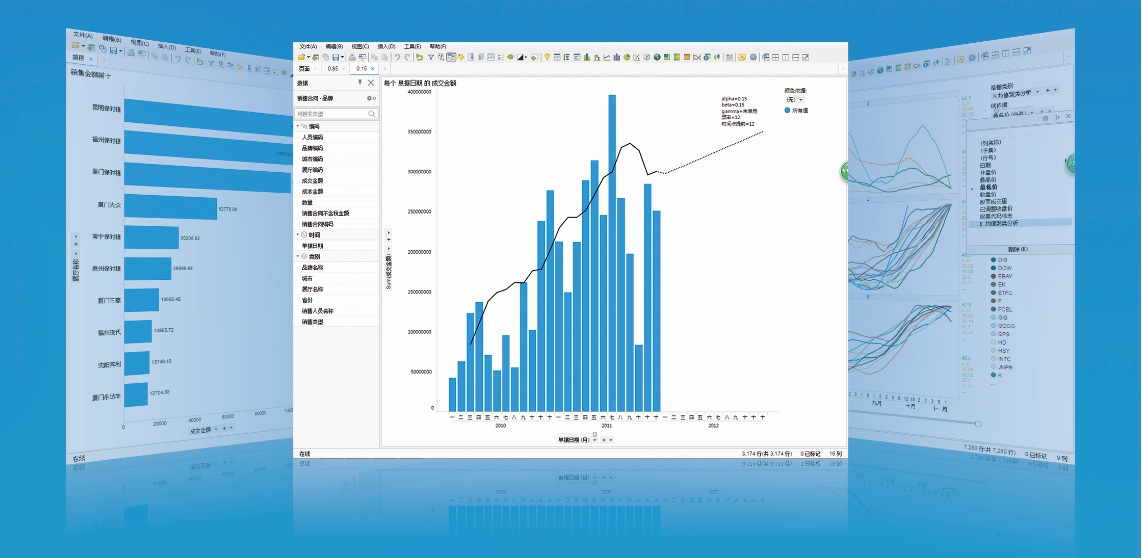Click the 厦门大众 bar in the left window
This screenshot has height=558, width=1142.
171,206
